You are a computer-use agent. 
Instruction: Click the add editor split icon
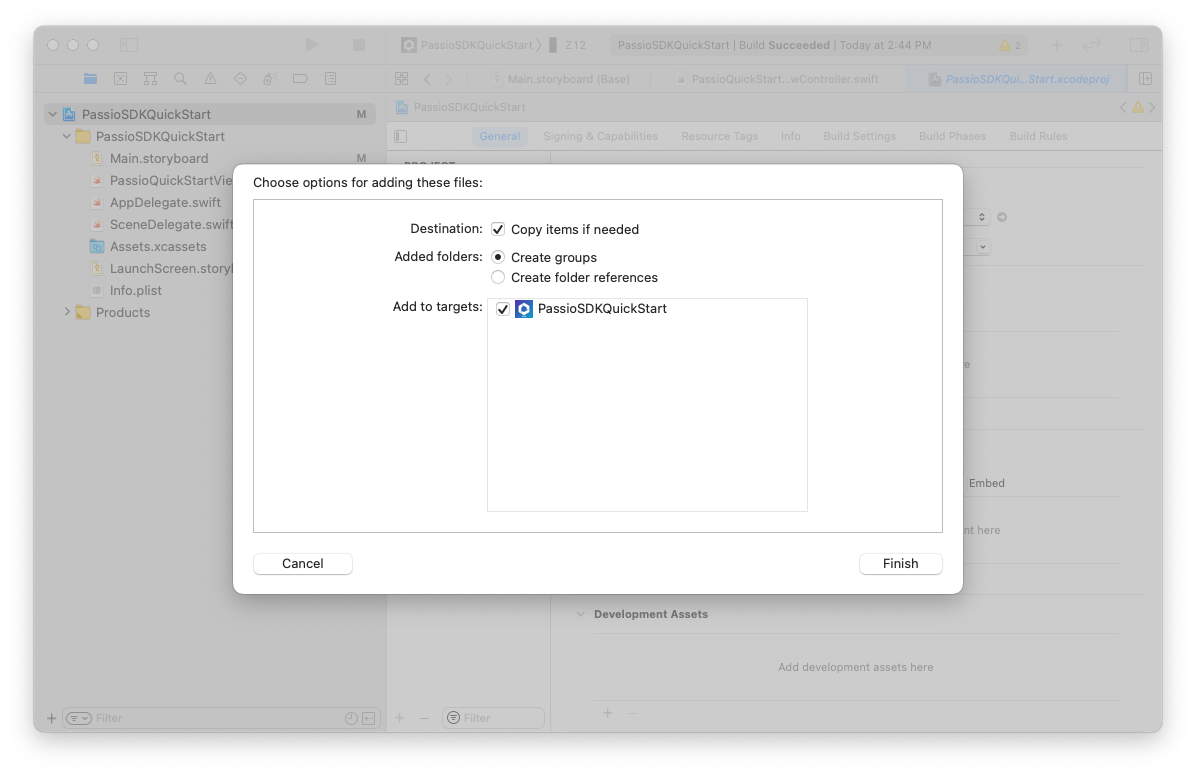click(1145, 79)
